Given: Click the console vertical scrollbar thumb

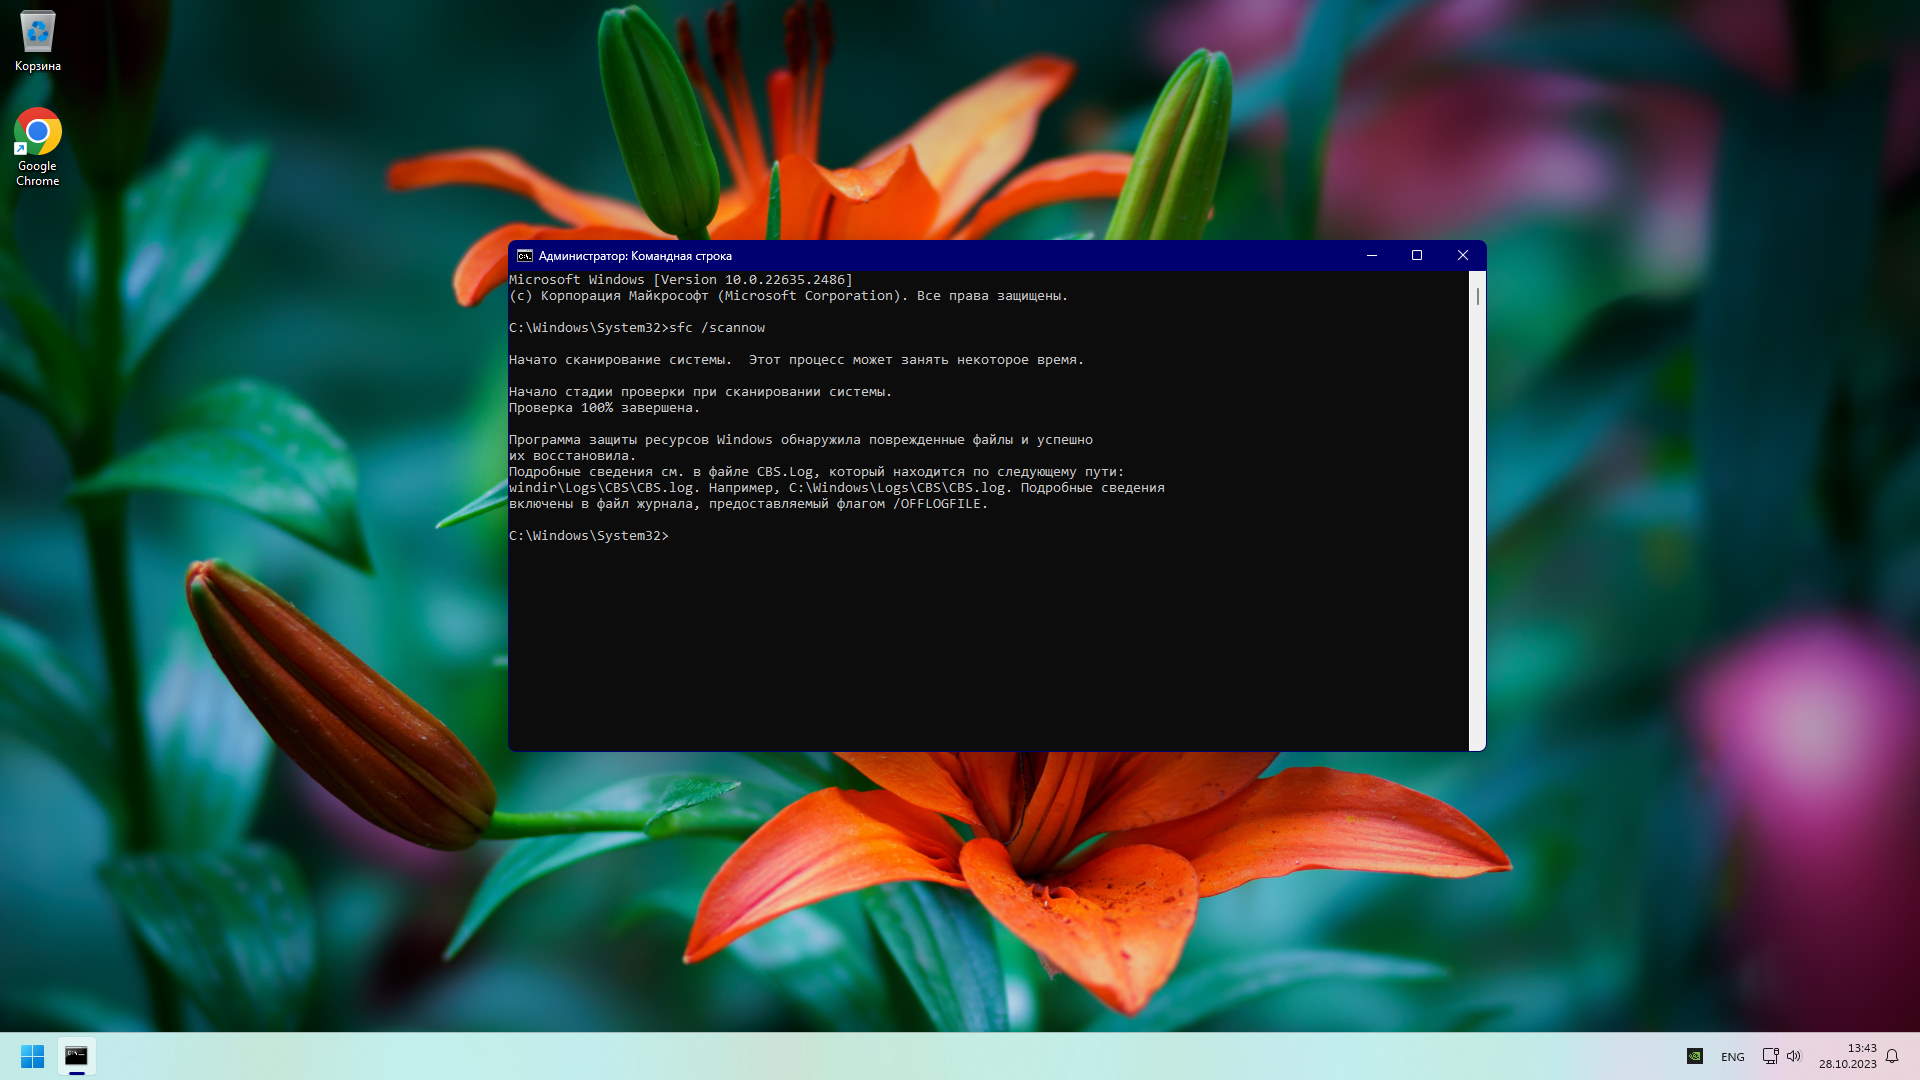Looking at the screenshot, I should [1477, 297].
